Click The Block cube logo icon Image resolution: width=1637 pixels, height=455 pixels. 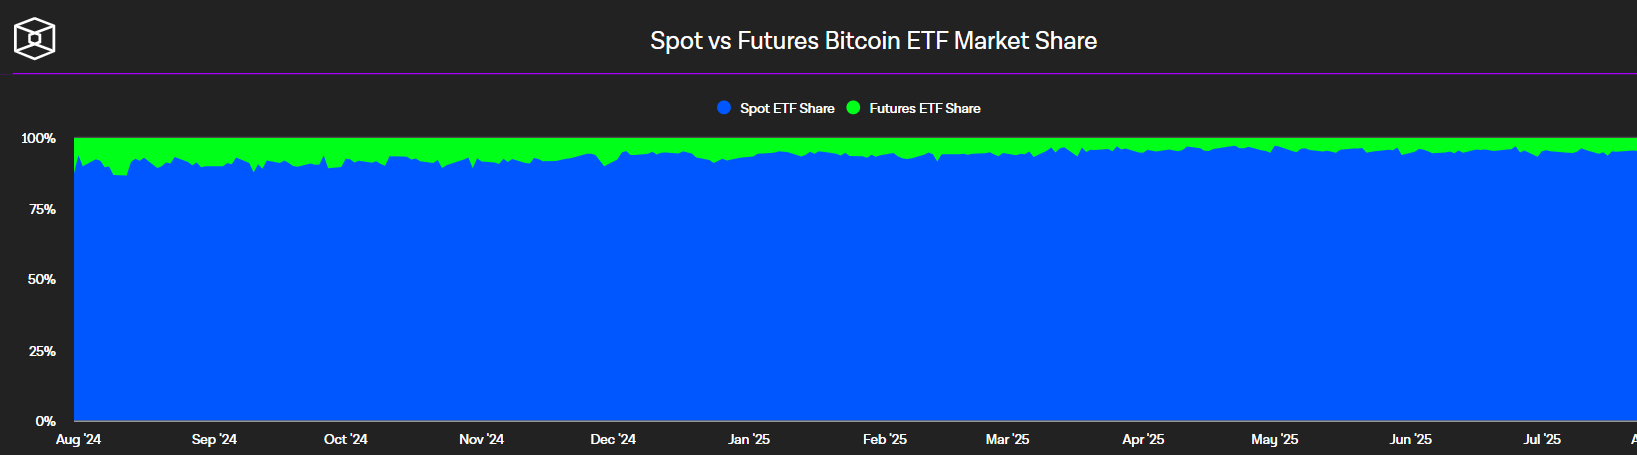pos(34,39)
